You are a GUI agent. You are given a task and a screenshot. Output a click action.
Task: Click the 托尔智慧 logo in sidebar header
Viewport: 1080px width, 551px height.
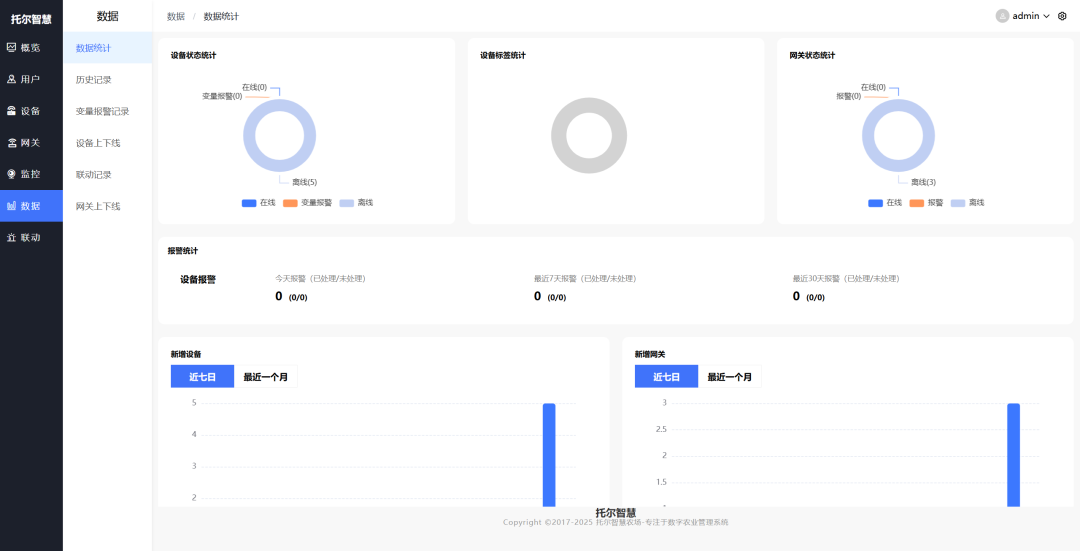point(31,19)
